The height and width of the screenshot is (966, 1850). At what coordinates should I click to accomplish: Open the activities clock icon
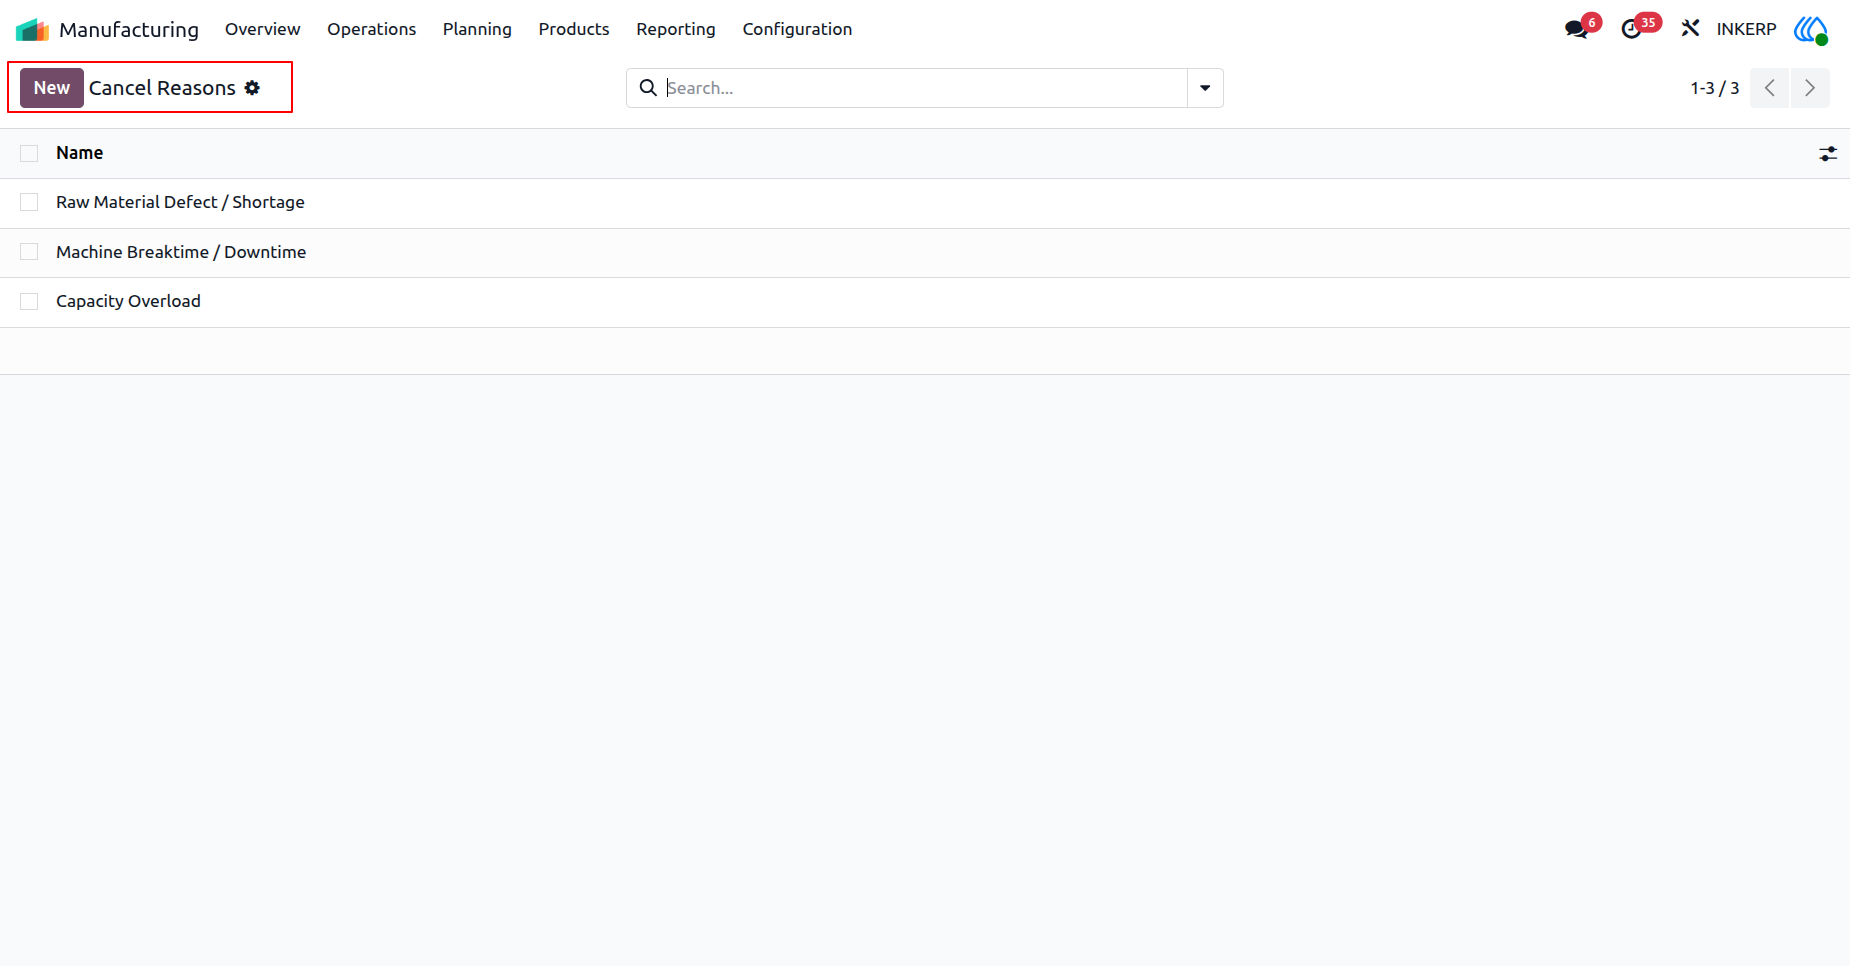tap(1631, 29)
